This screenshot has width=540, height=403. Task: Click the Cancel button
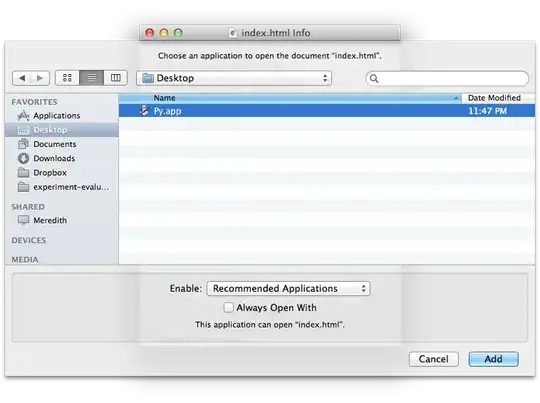(x=434, y=359)
